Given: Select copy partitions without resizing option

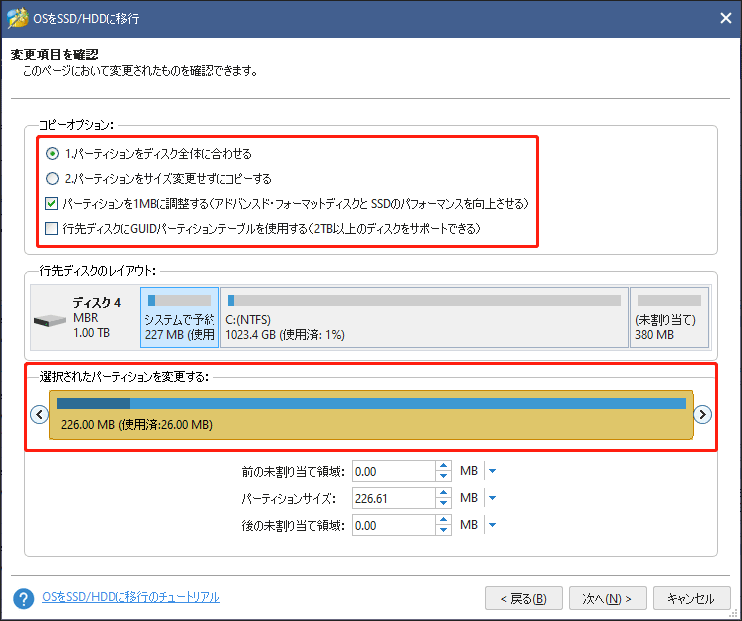Looking at the screenshot, I should (x=53, y=179).
